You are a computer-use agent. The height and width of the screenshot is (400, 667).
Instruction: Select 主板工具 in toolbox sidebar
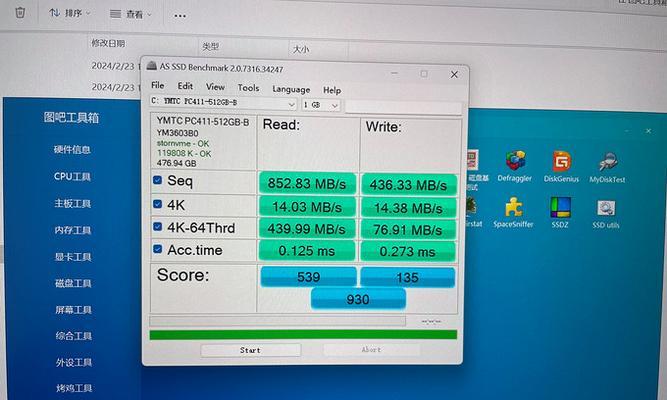(72, 203)
